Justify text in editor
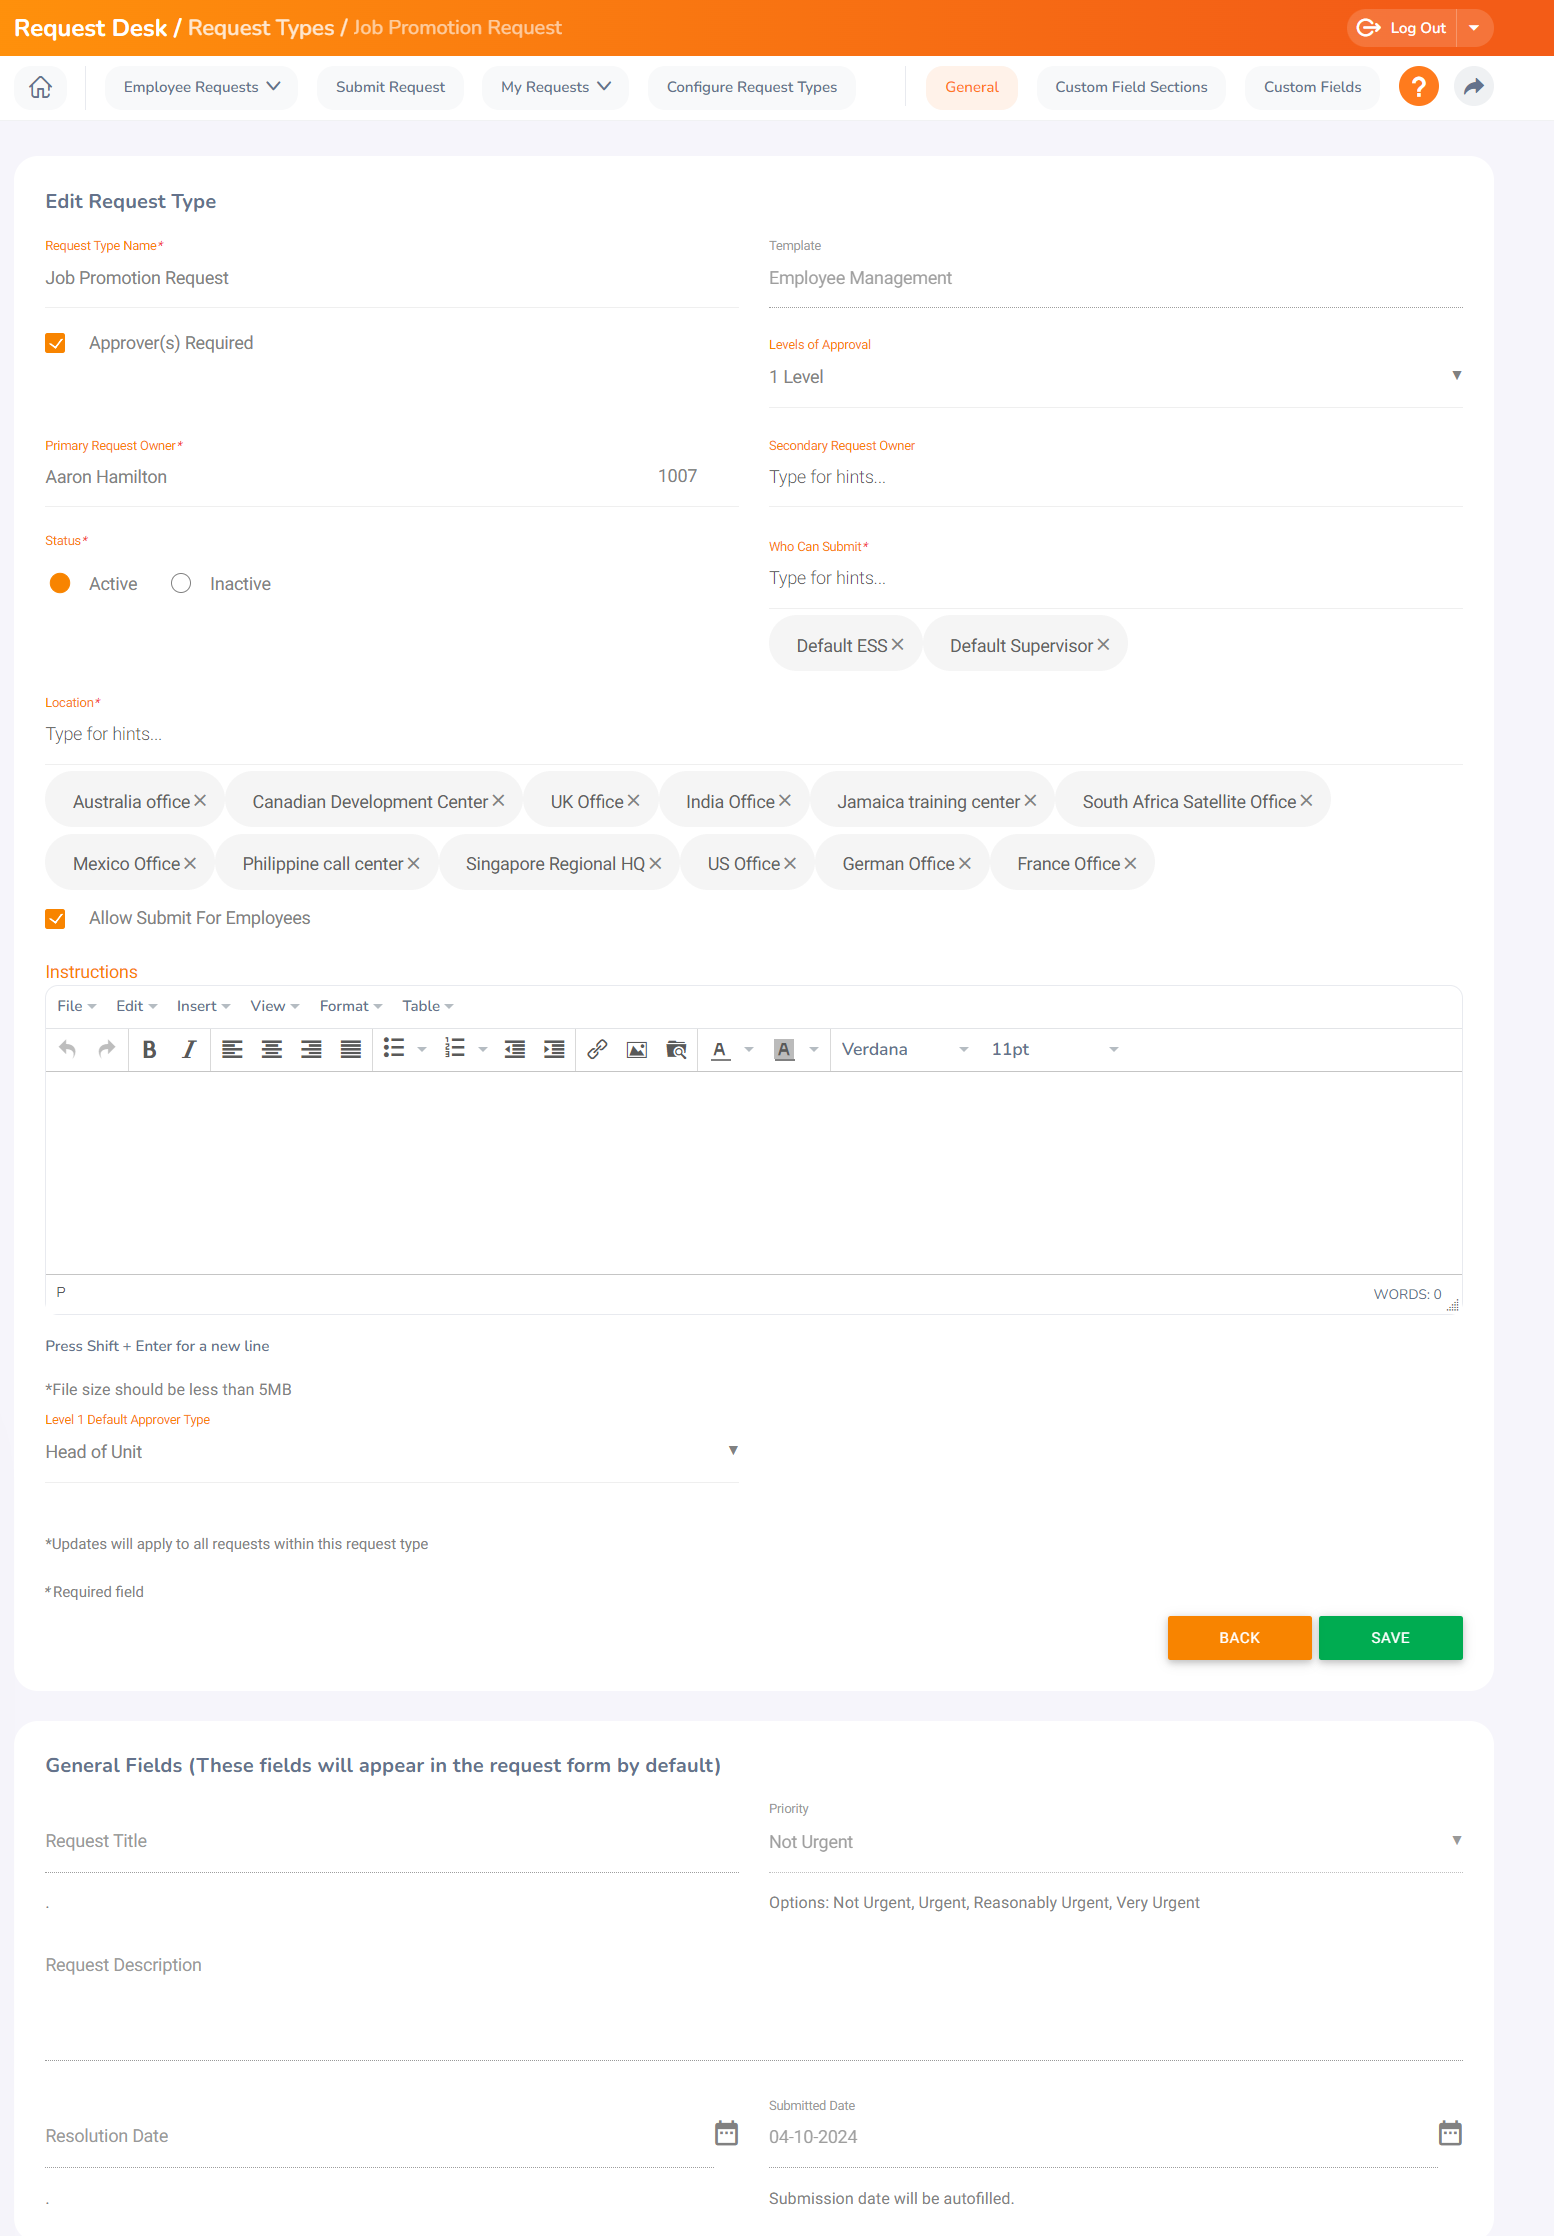This screenshot has height=2236, width=1554. [x=351, y=1049]
